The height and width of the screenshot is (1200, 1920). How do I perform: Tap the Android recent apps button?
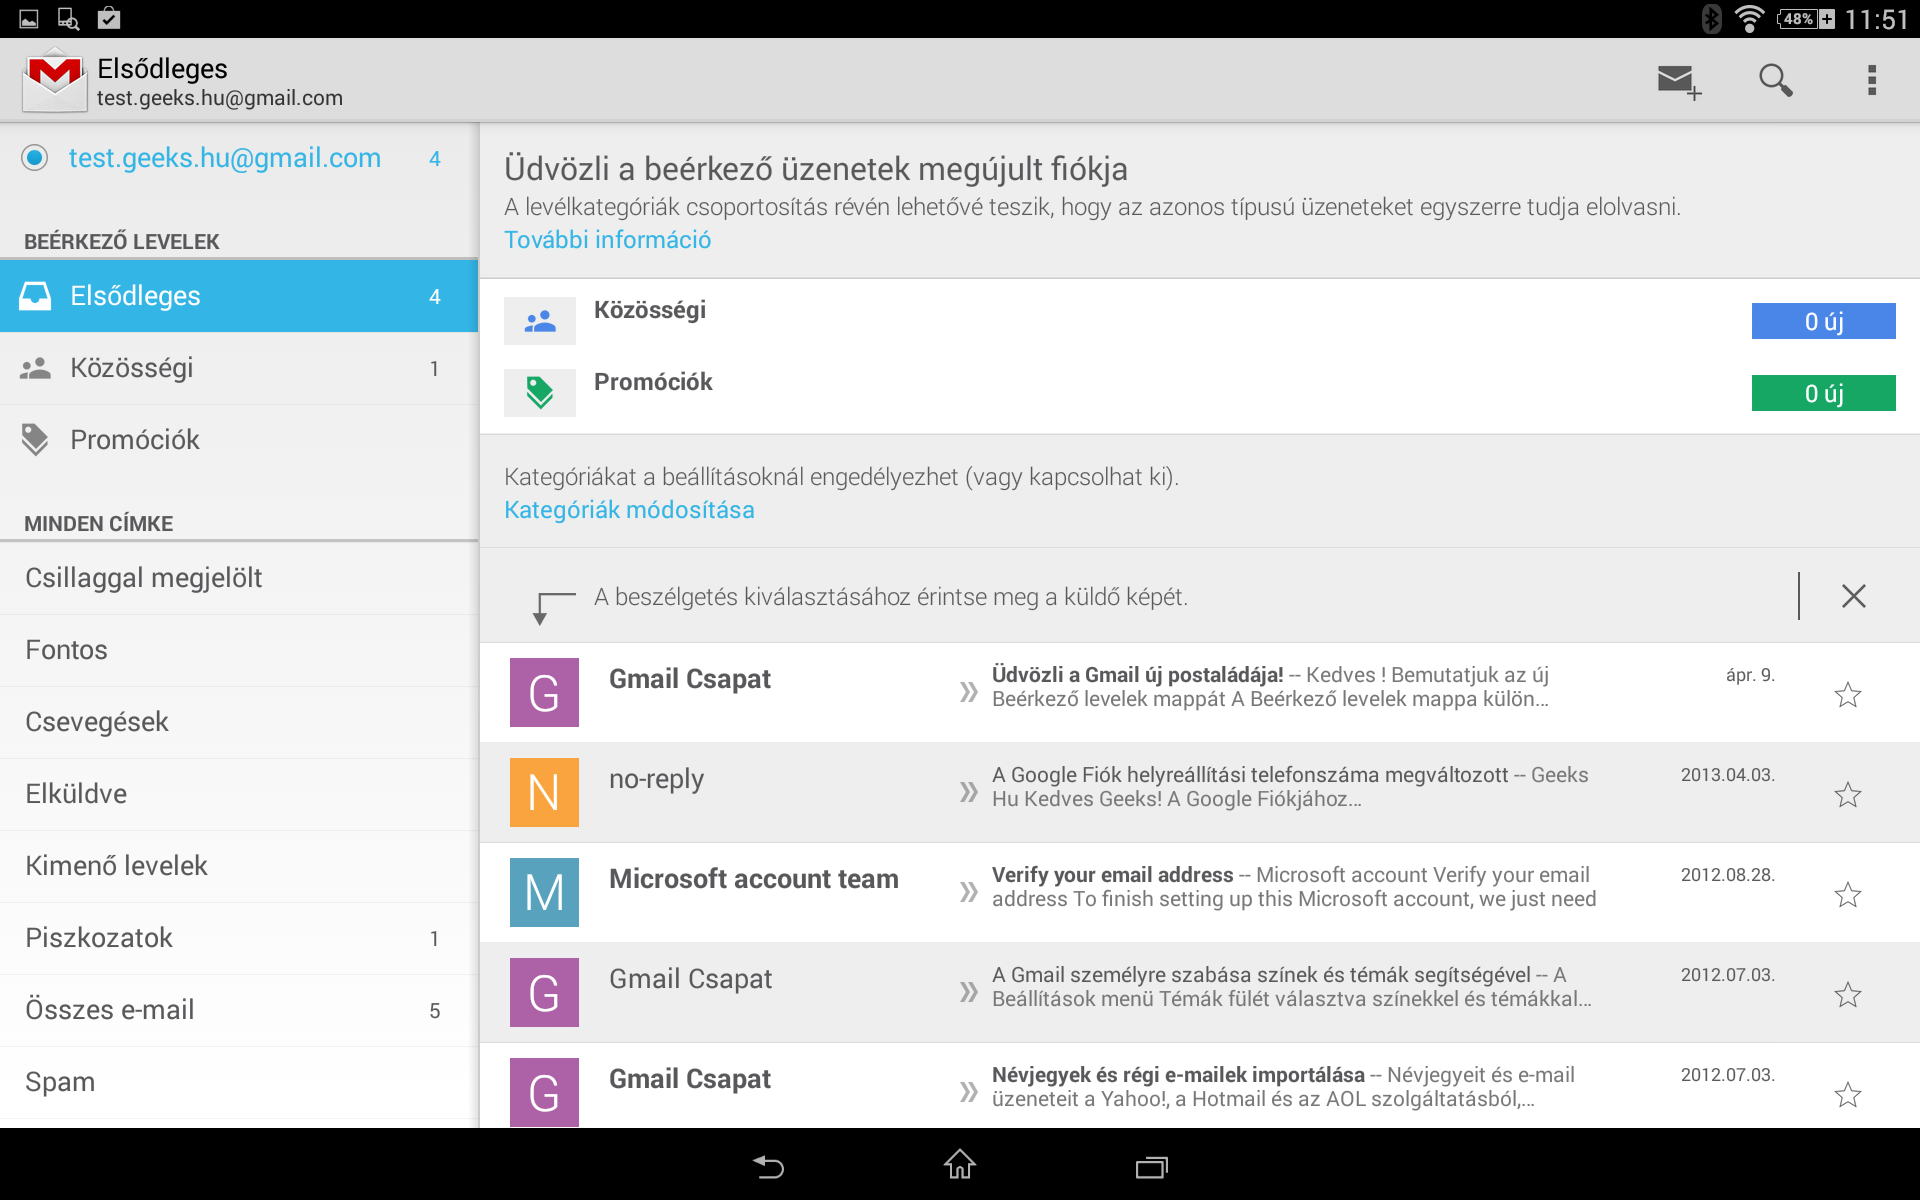(1152, 1166)
